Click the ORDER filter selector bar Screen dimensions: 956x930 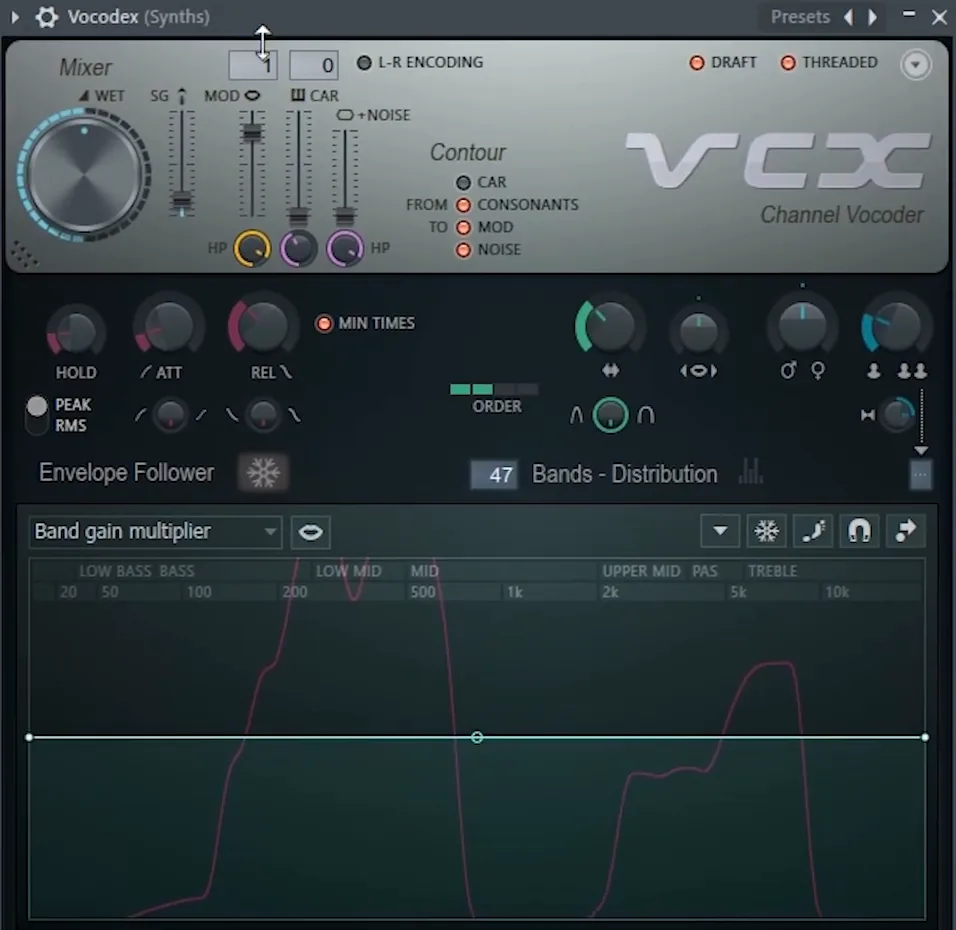[494, 390]
